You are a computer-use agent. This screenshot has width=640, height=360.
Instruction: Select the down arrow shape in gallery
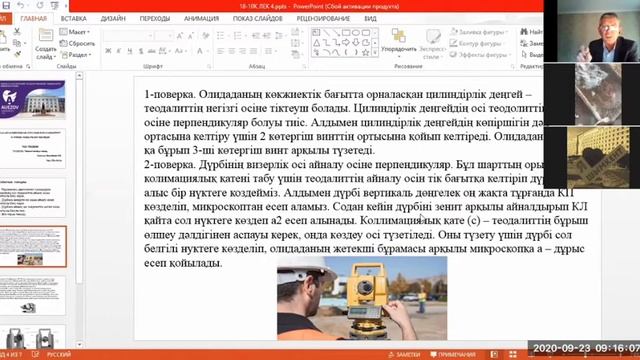pyautogui.click(x=356, y=42)
